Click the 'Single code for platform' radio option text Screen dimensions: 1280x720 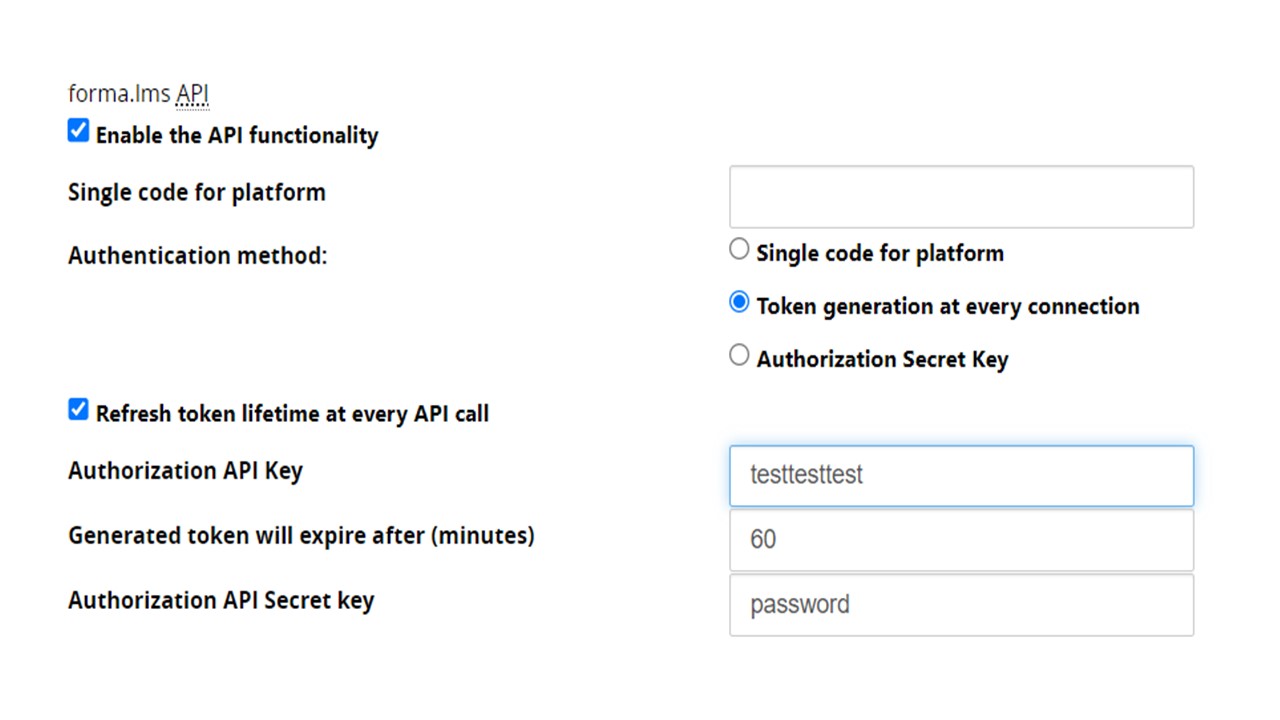880,254
